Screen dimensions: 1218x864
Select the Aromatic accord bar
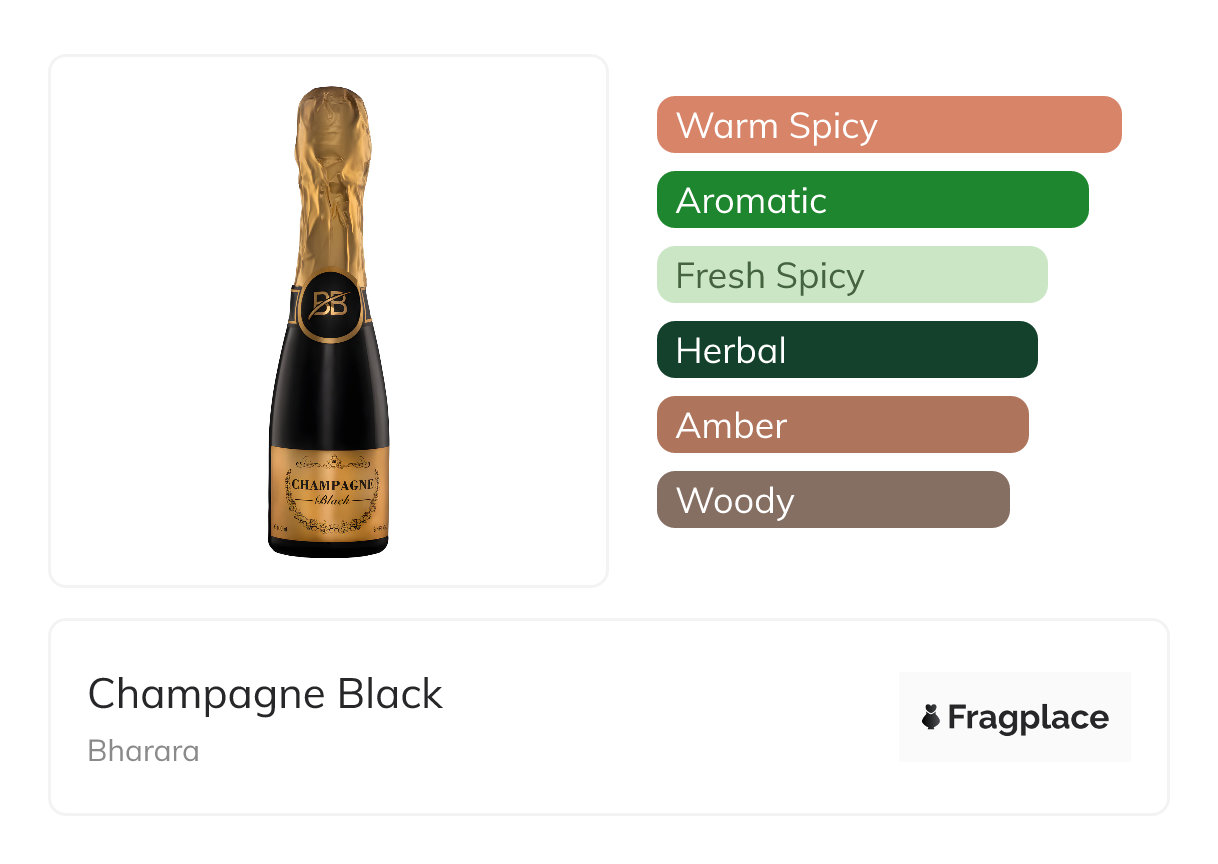(x=872, y=200)
